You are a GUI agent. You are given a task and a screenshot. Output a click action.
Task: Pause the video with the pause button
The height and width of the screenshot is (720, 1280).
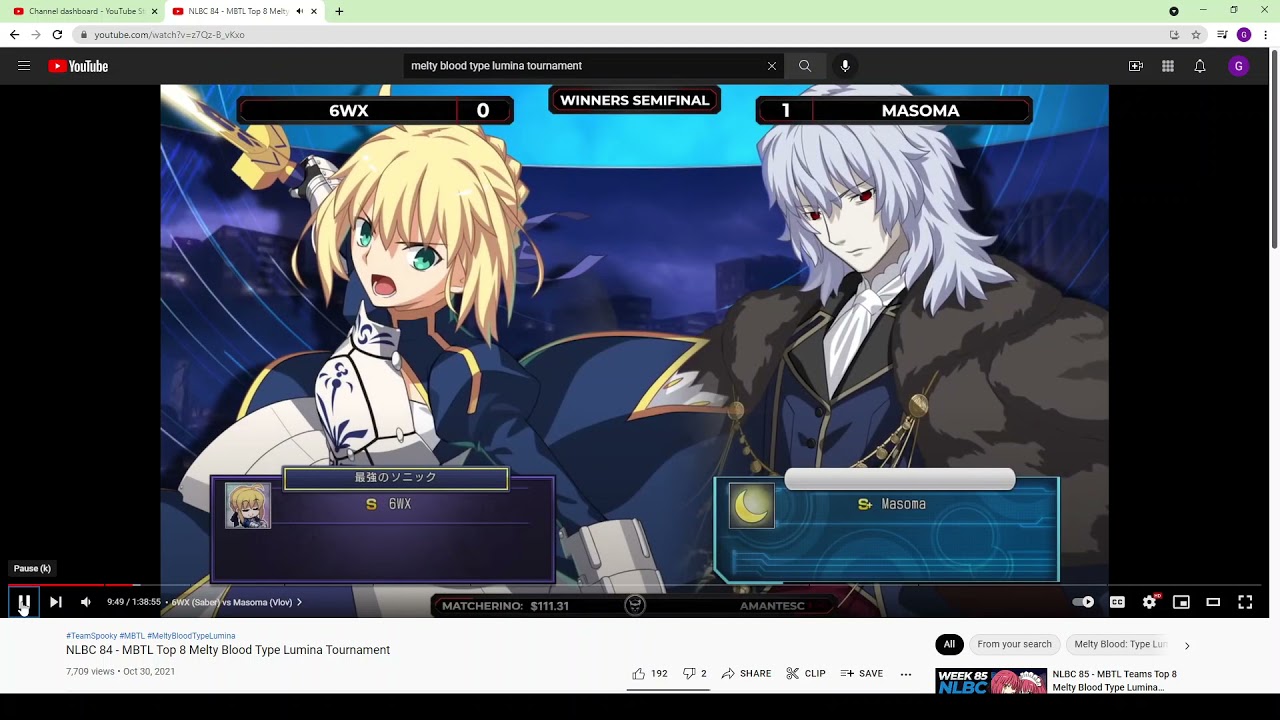(x=24, y=602)
